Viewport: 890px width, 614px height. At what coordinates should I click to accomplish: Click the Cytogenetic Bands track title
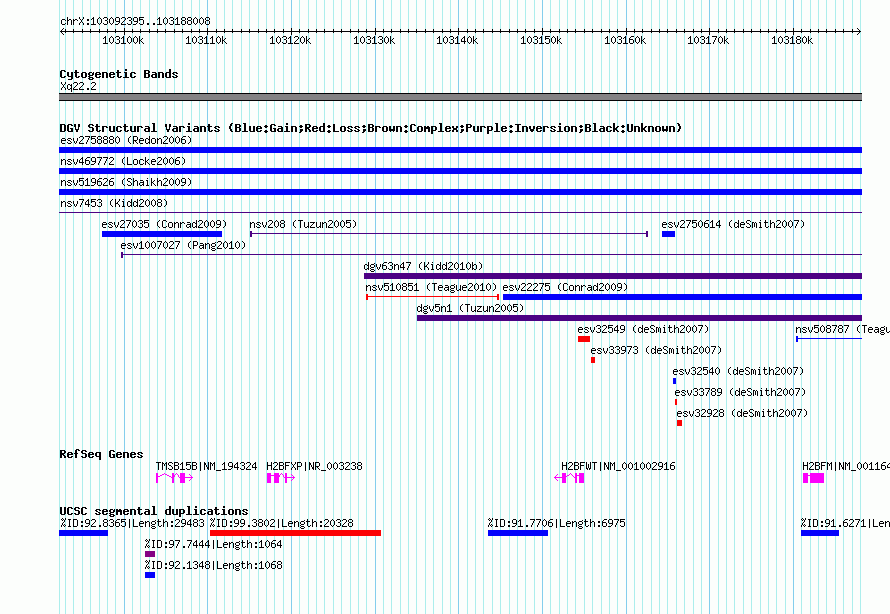[119, 74]
